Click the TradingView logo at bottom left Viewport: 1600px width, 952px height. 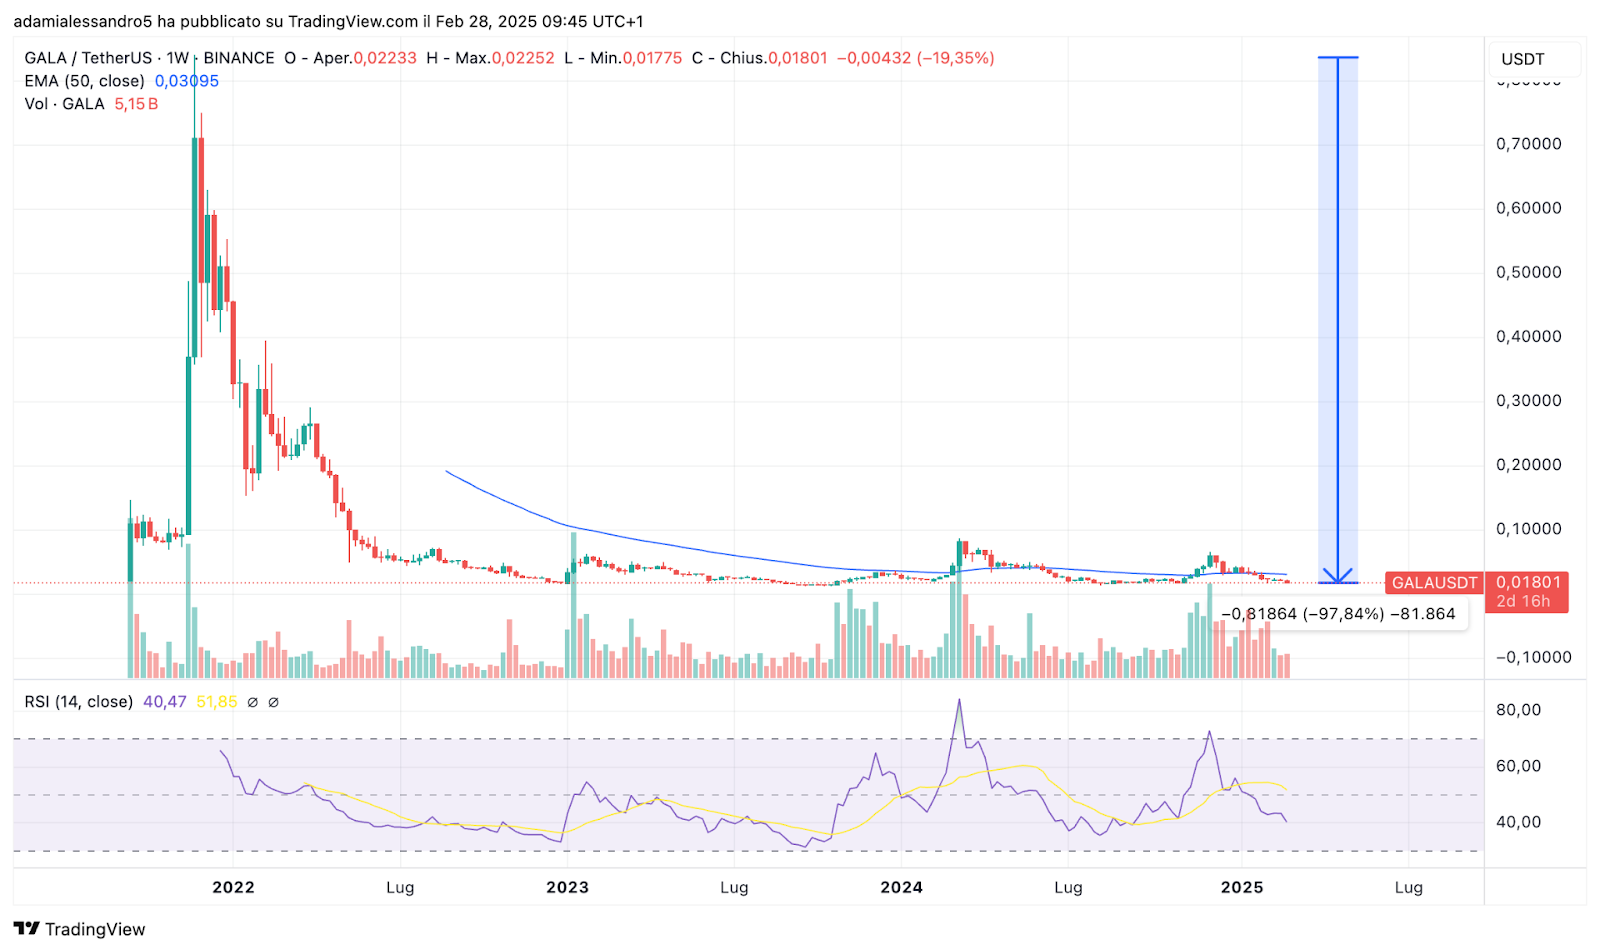point(79,929)
